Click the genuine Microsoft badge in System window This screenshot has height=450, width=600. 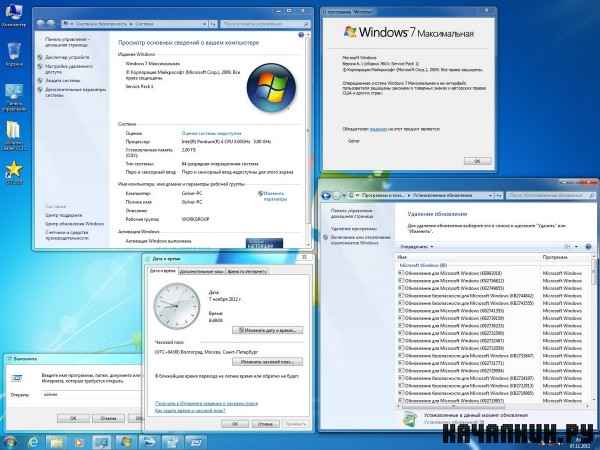point(264,243)
